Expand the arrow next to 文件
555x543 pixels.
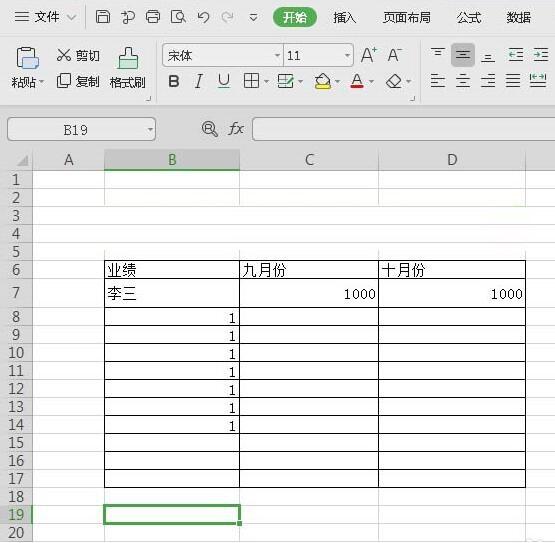(71, 17)
